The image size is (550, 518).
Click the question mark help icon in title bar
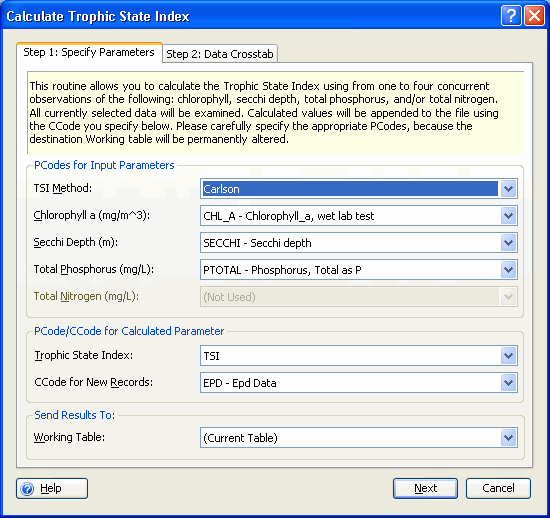point(511,16)
